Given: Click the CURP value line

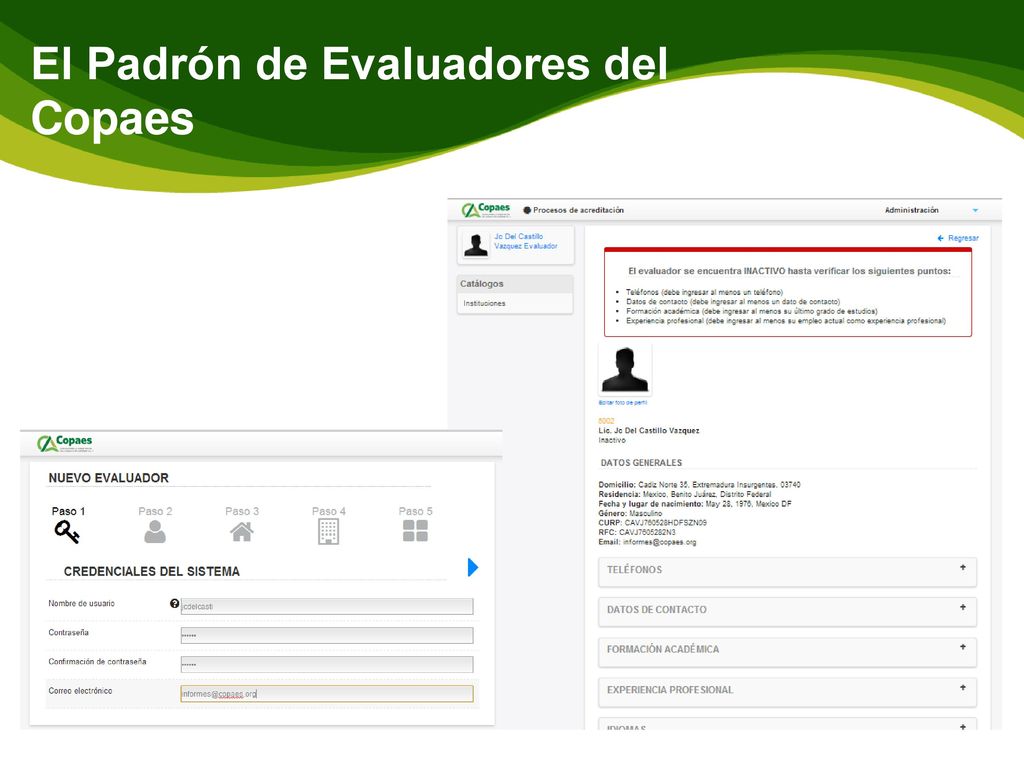Looking at the screenshot, I should click(652, 522).
